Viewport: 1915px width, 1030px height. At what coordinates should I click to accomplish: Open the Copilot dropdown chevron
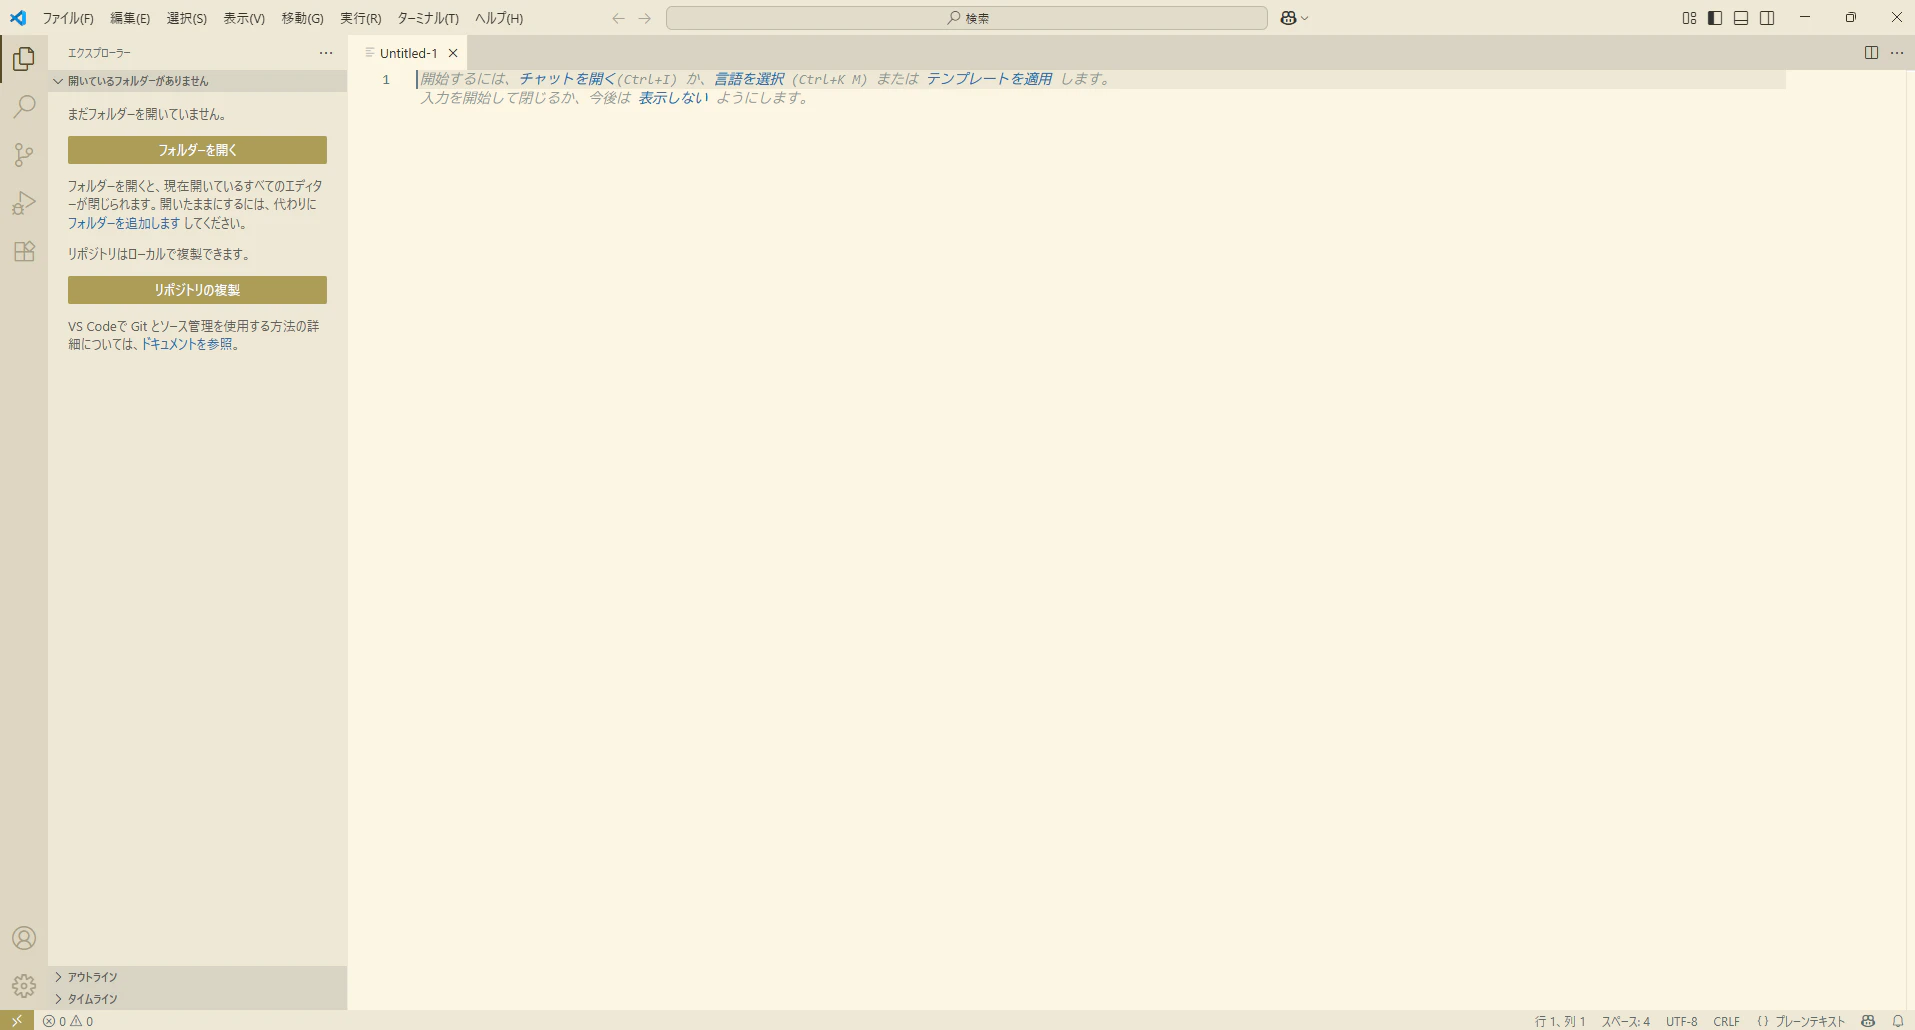(x=1305, y=18)
